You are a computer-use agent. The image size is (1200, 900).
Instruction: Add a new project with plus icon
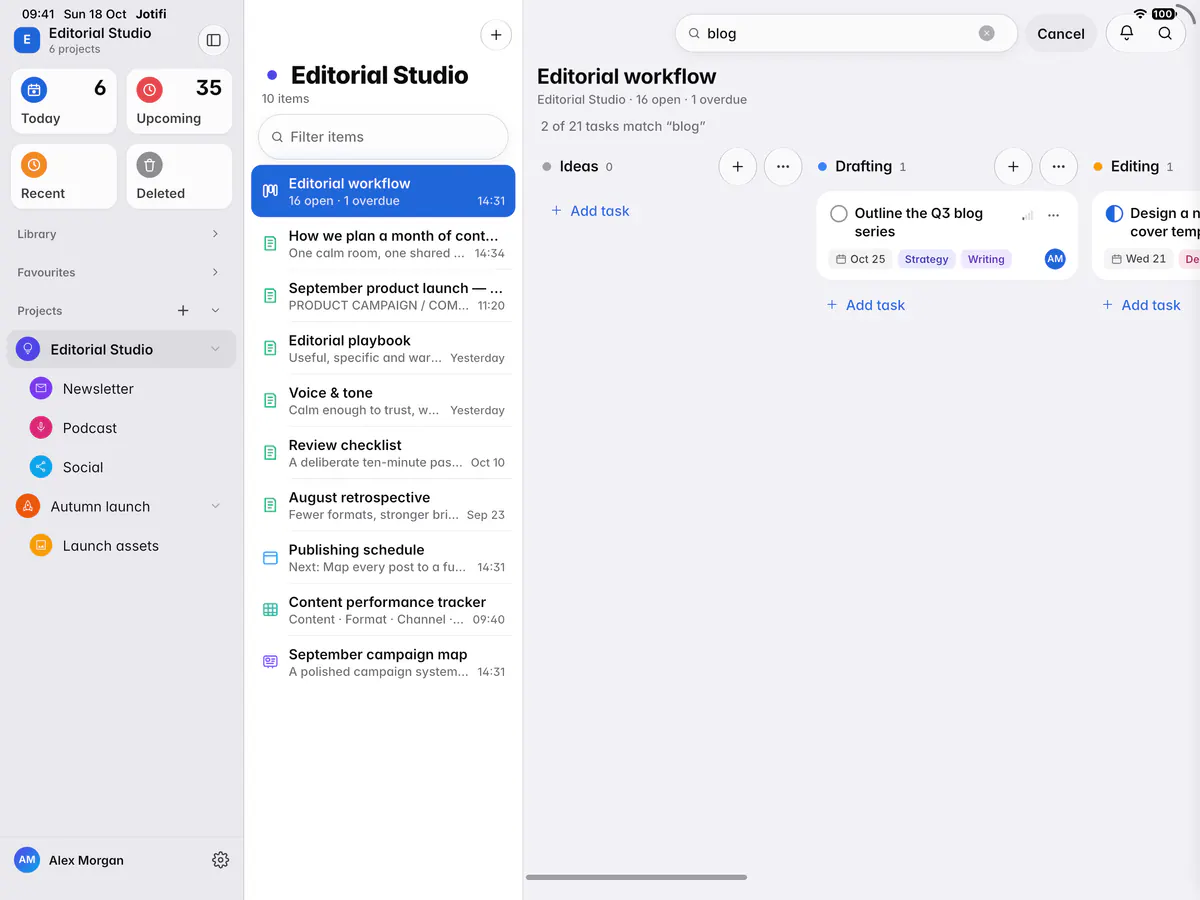(x=183, y=311)
